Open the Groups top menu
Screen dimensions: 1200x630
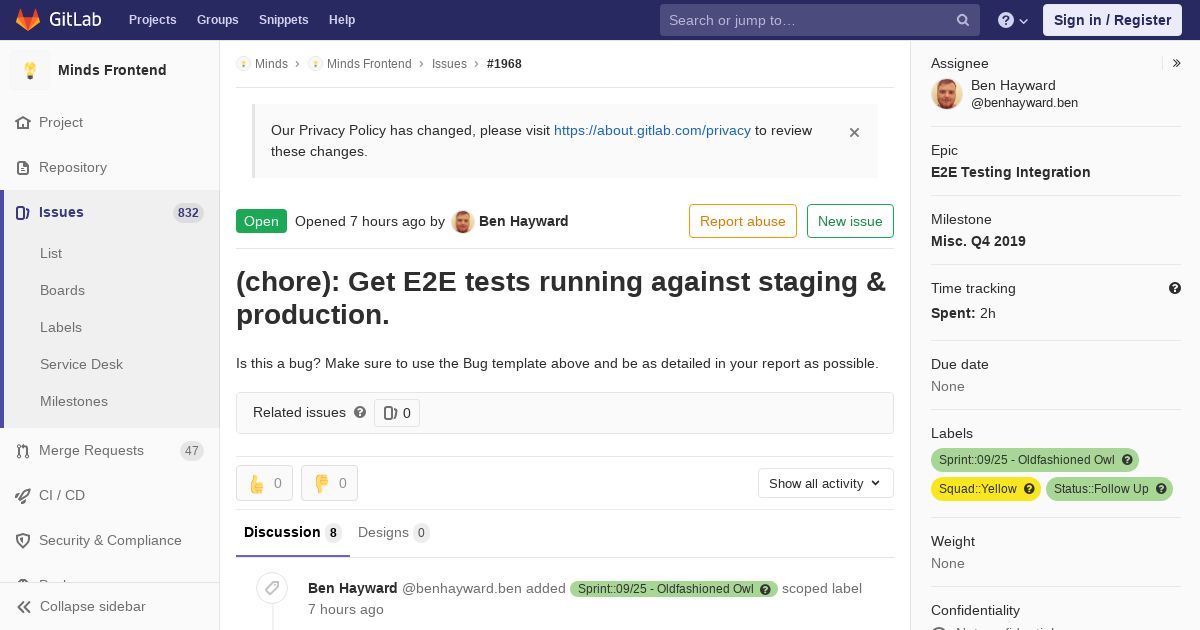point(217,20)
